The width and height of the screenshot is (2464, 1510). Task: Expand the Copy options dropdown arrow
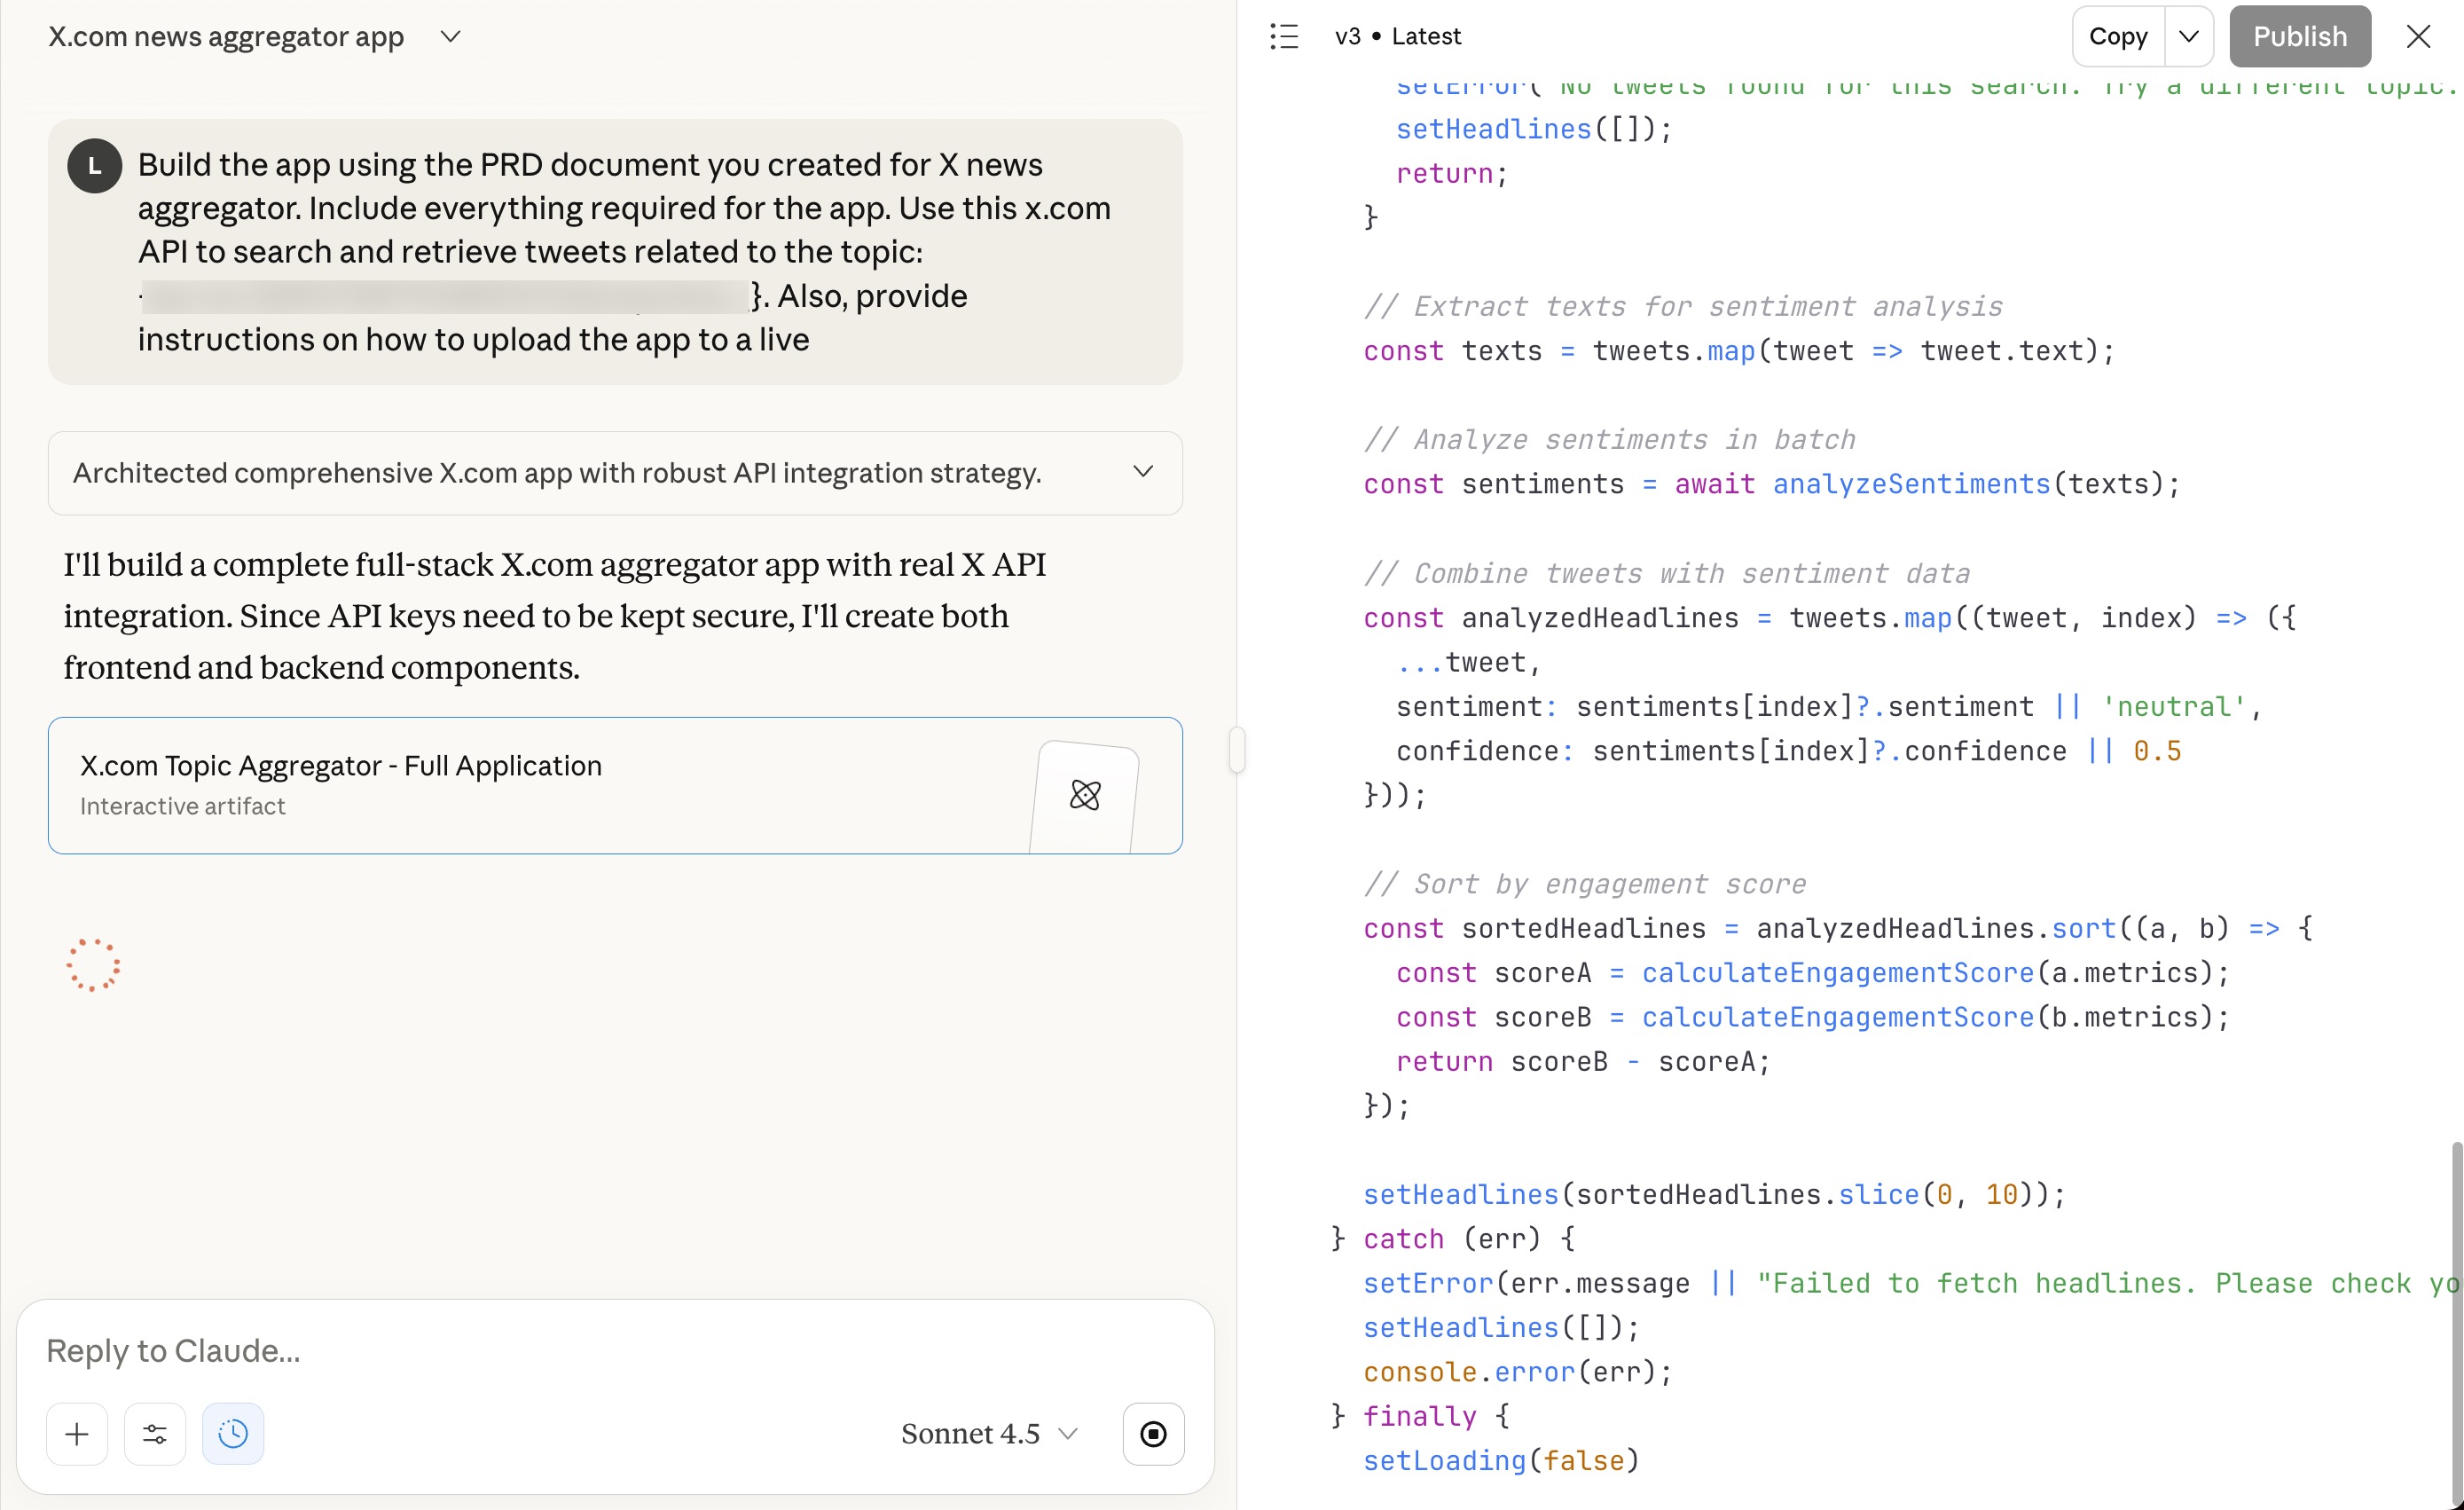(2188, 37)
